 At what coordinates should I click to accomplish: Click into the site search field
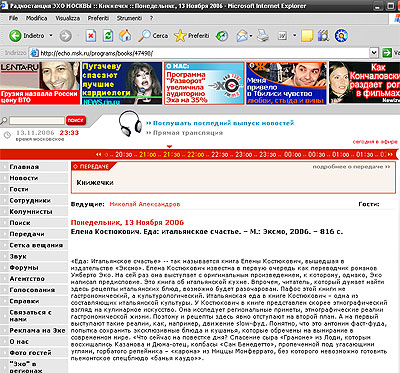[x=37, y=120]
